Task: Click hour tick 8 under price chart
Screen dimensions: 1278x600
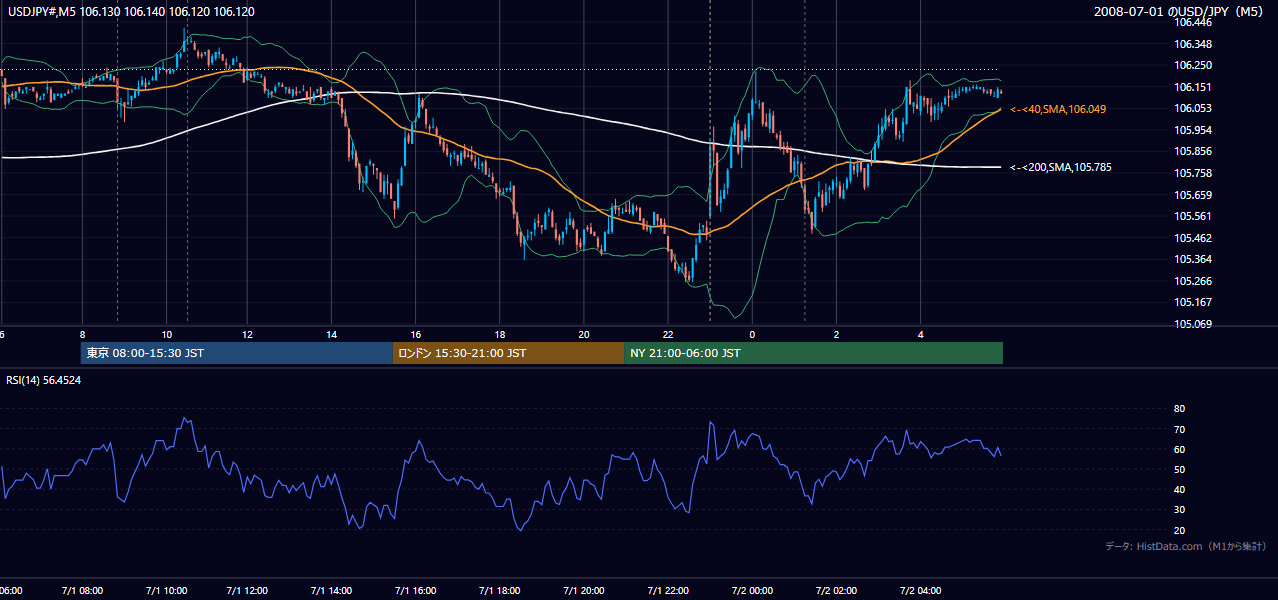Action: point(82,334)
